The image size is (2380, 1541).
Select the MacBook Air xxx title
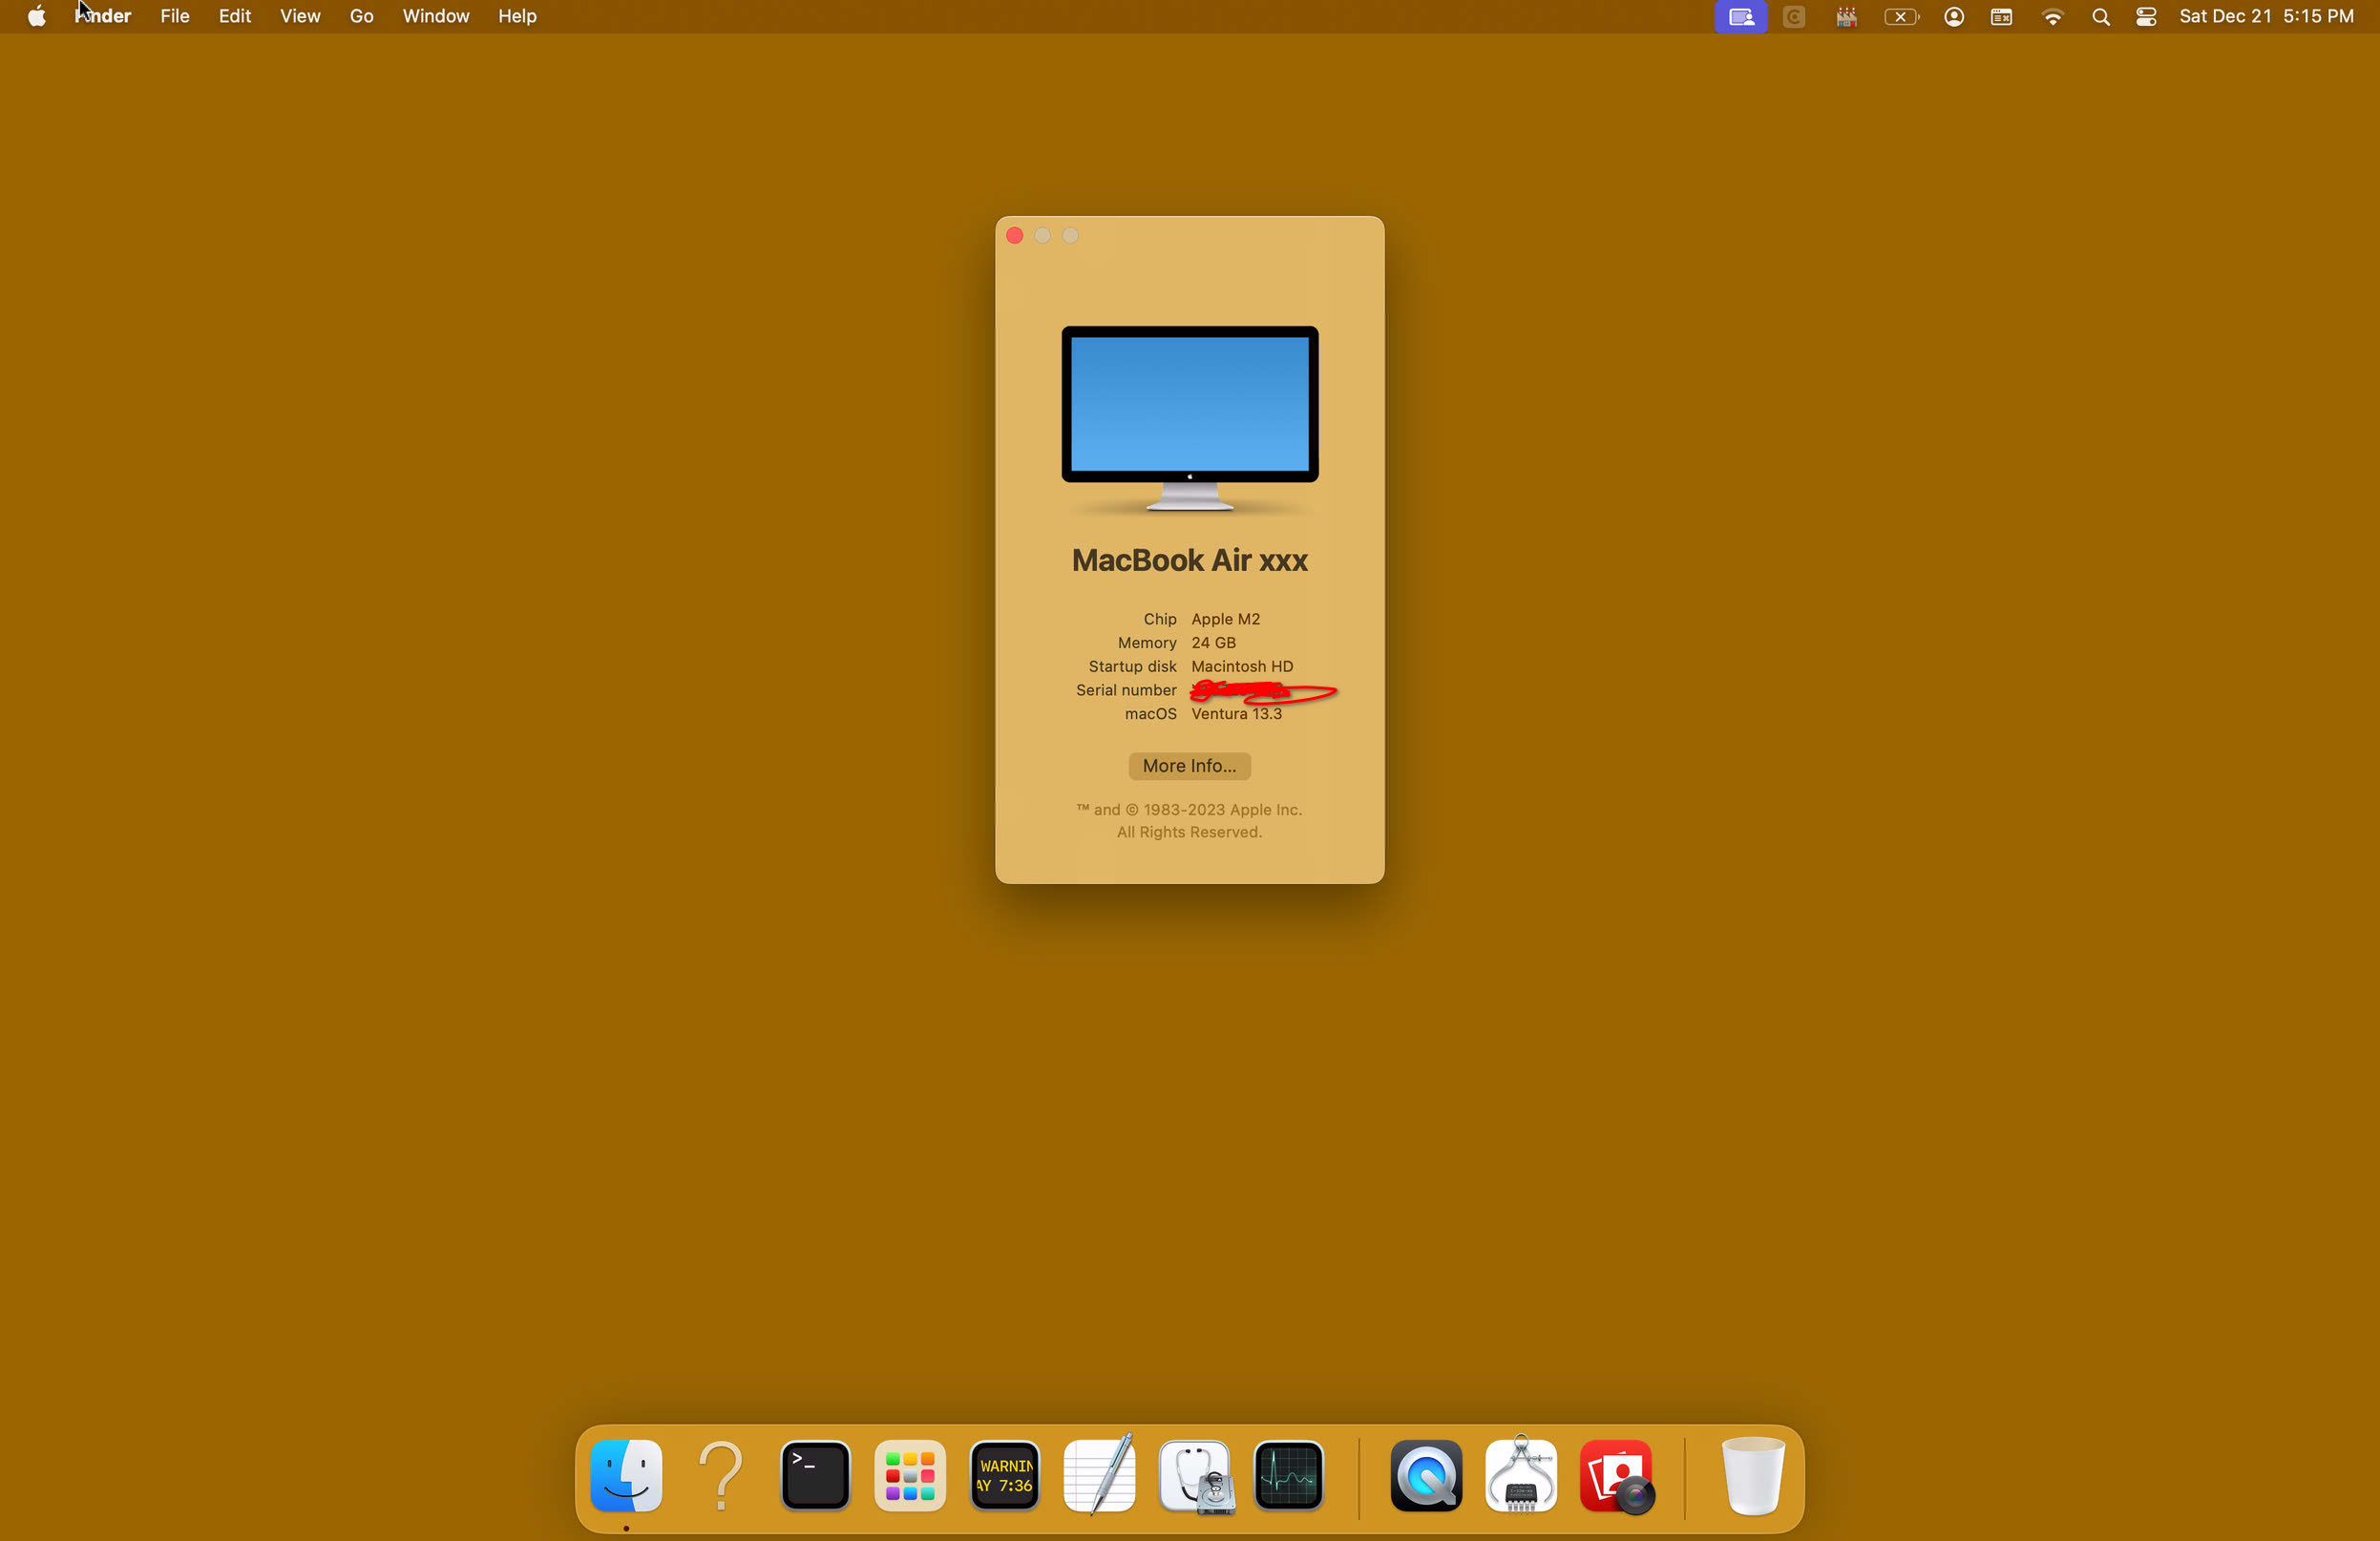coord(1190,560)
